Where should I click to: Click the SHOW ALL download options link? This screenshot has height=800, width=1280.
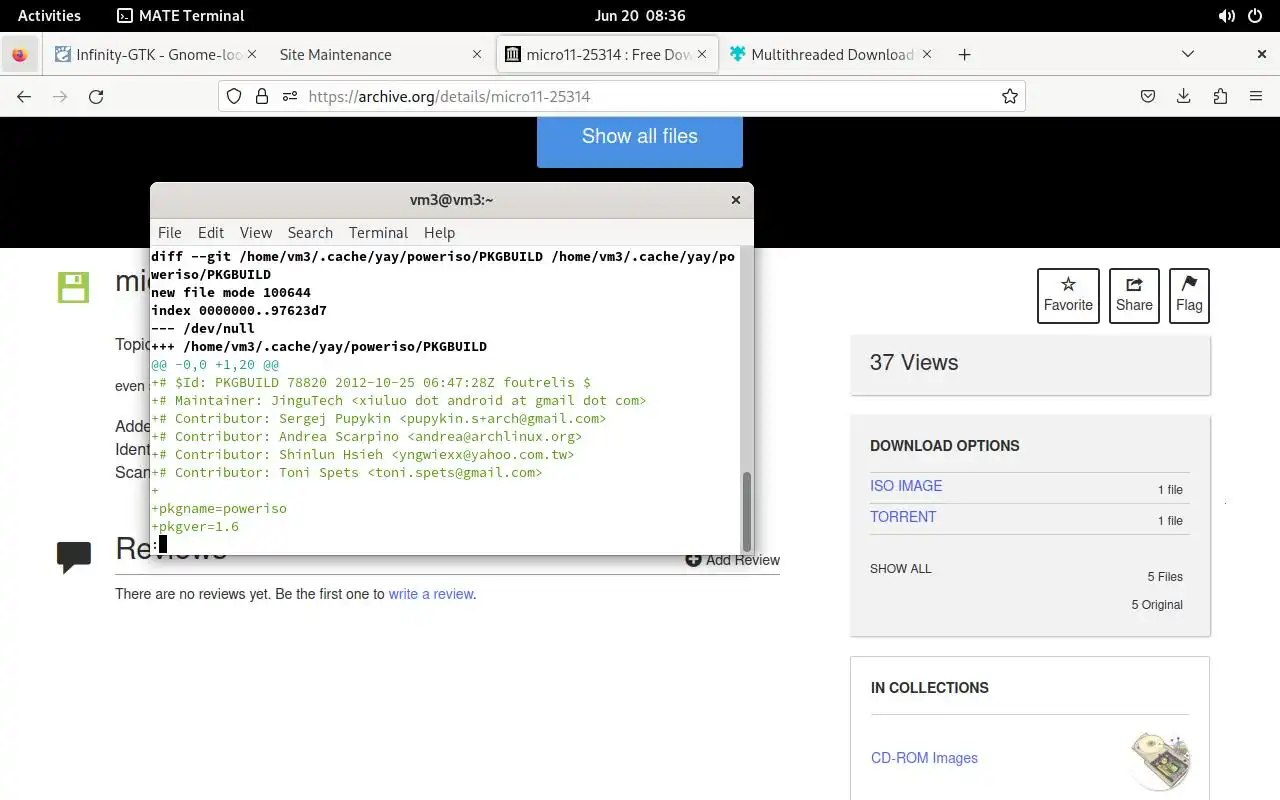tap(900, 569)
